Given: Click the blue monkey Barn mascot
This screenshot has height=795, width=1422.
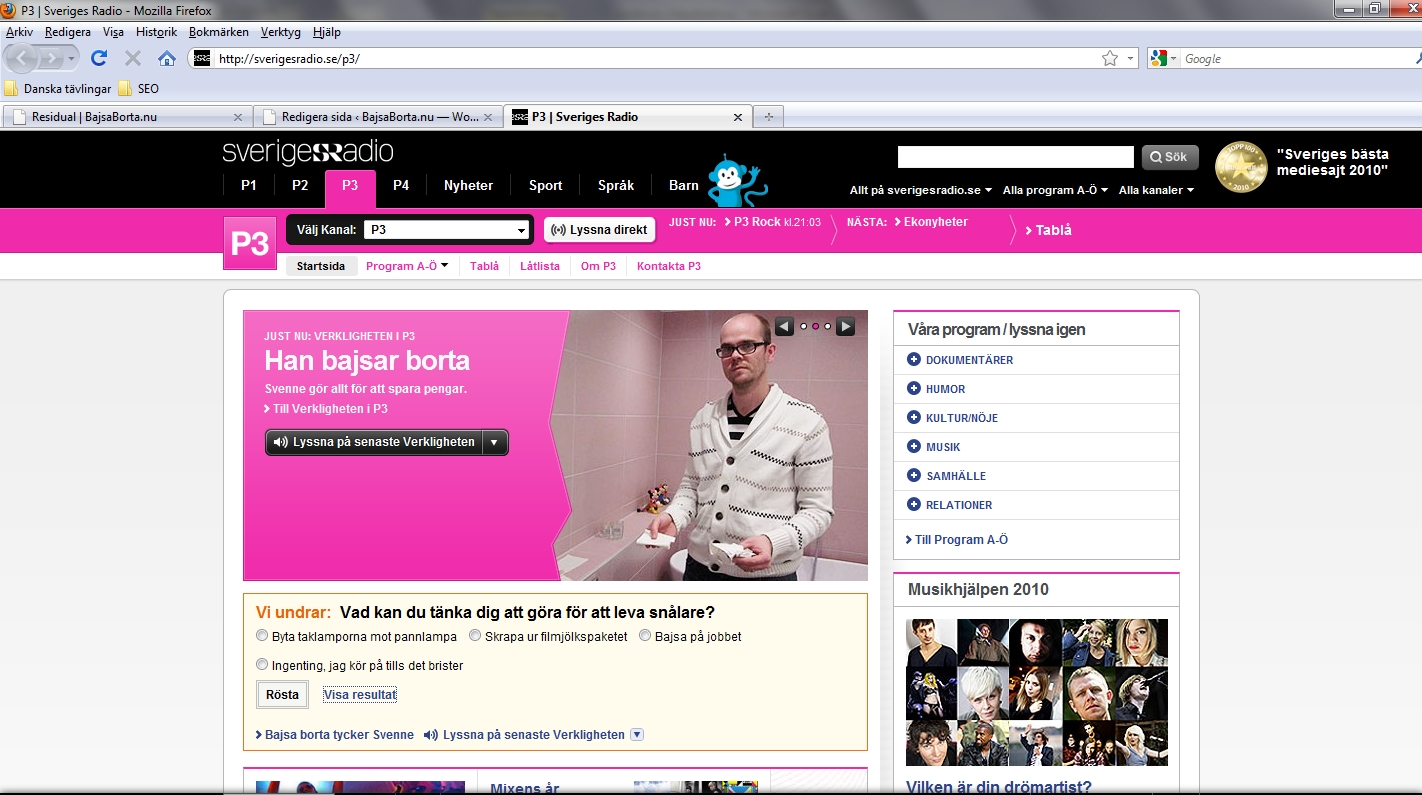Looking at the screenshot, I should click(735, 180).
